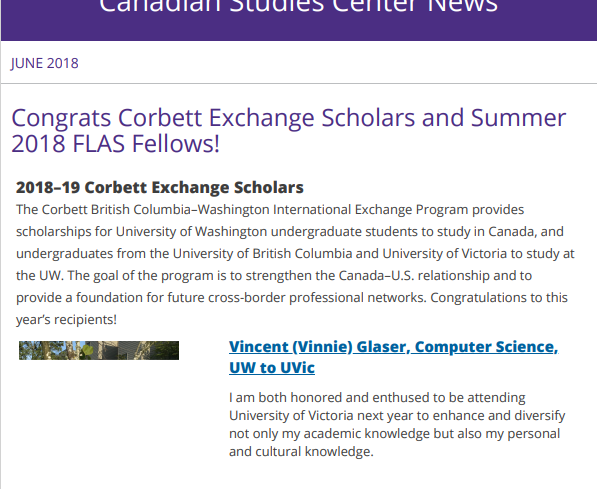Click the line beginning 'undergraduates from the University'
597x489 pixels.
pyautogui.click(x=295, y=254)
